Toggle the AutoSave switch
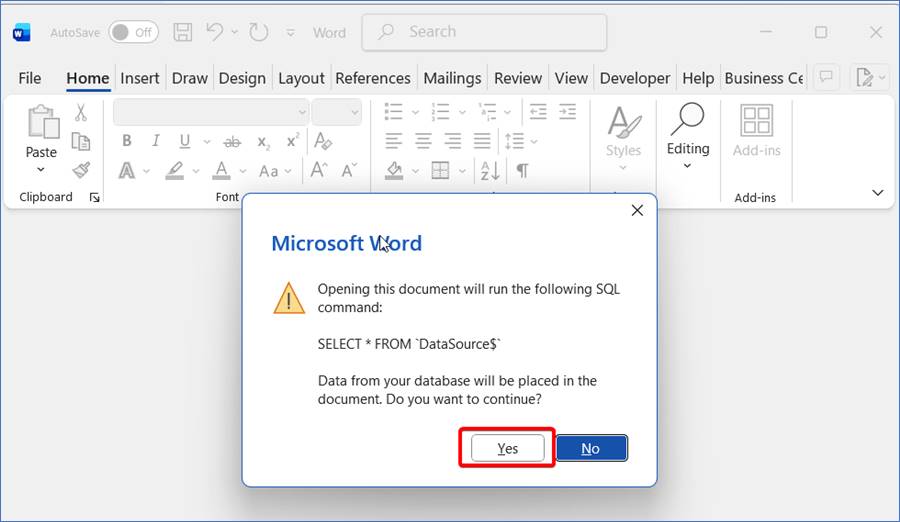The height and width of the screenshot is (522, 900). tap(133, 33)
